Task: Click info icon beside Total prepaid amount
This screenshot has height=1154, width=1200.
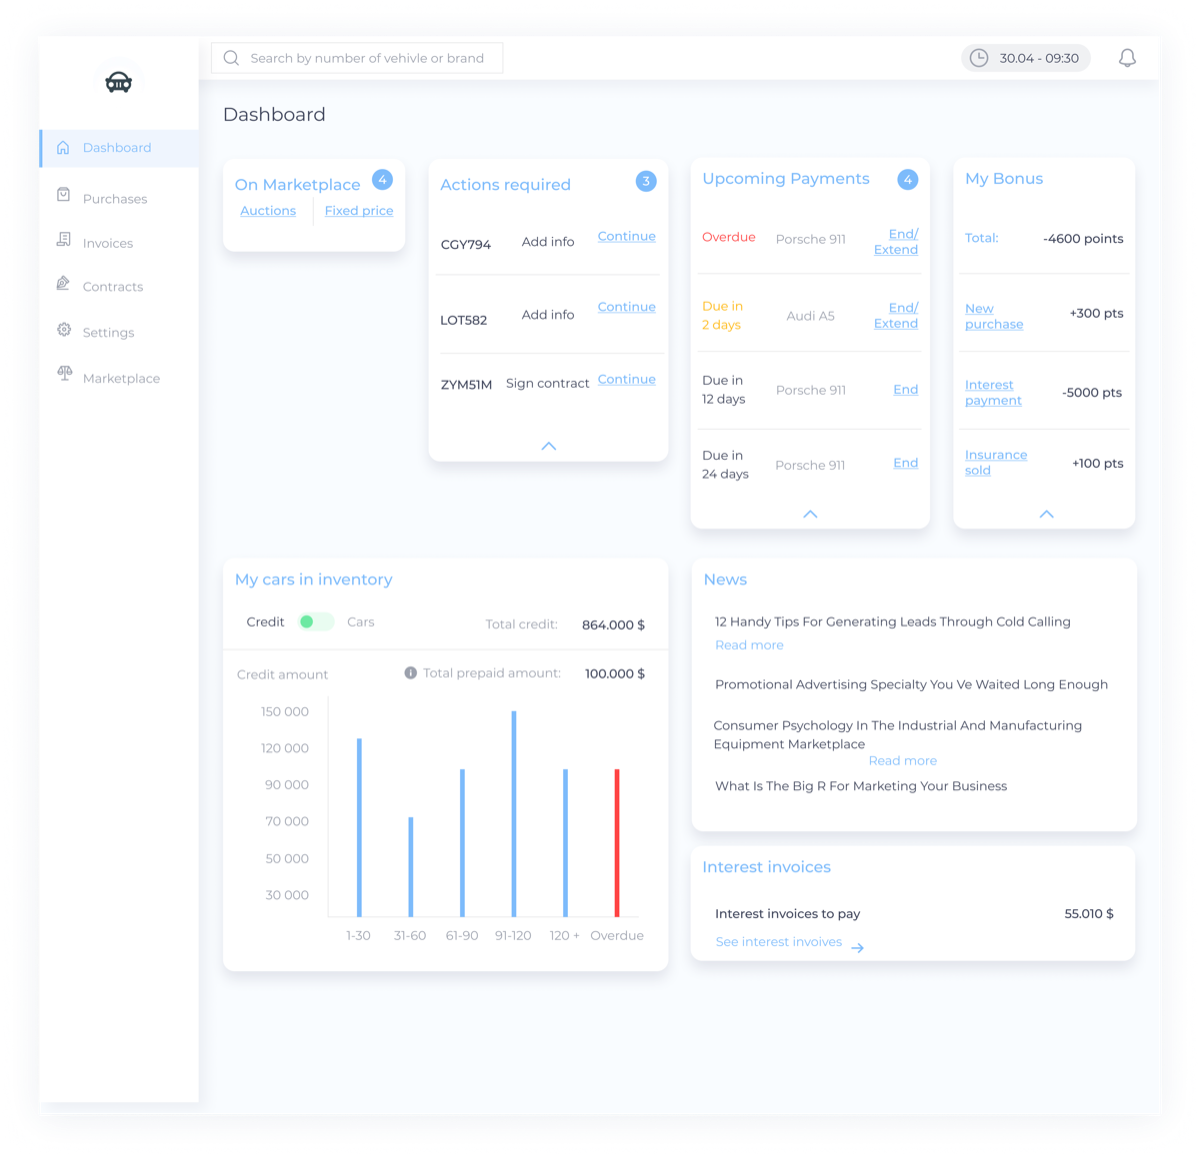Action: click(410, 673)
